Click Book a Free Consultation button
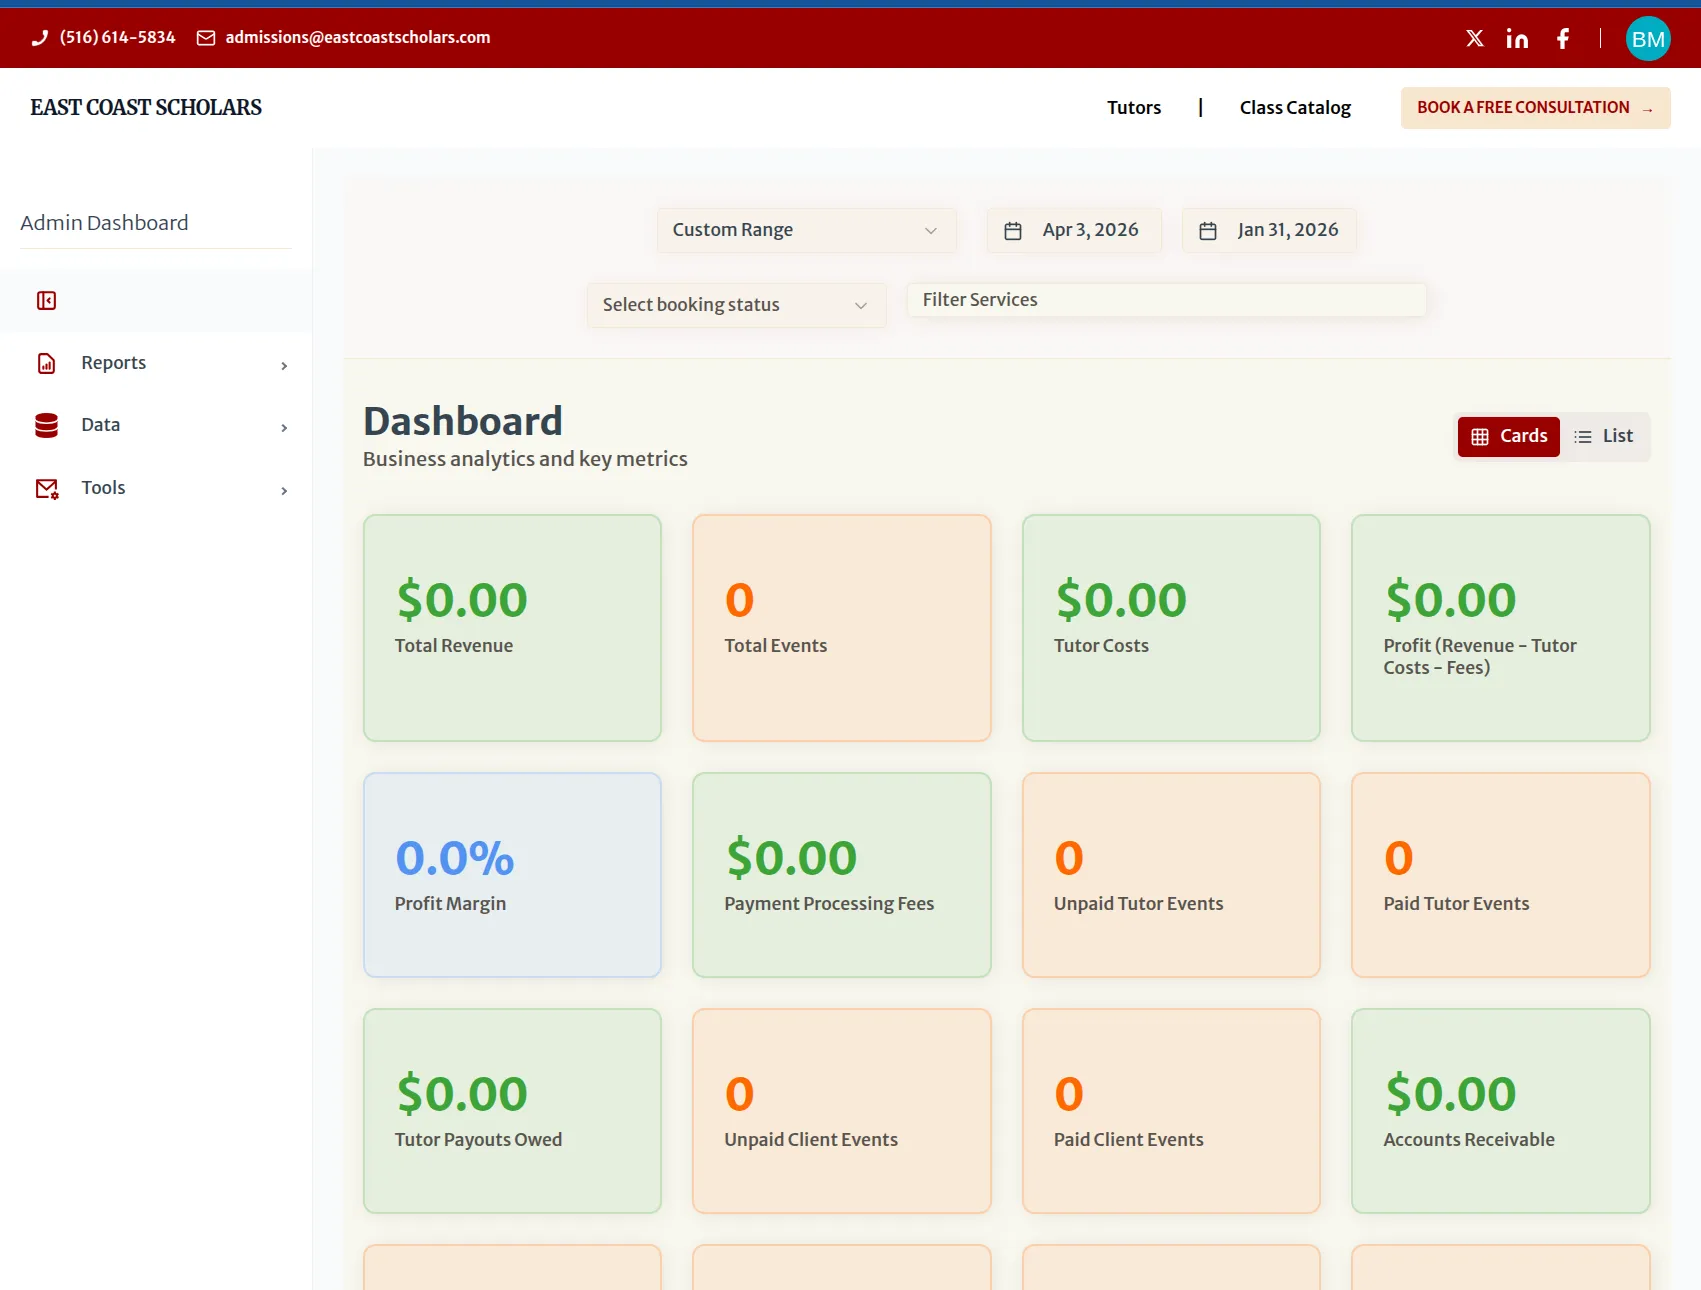This screenshot has width=1701, height=1290. click(x=1534, y=107)
